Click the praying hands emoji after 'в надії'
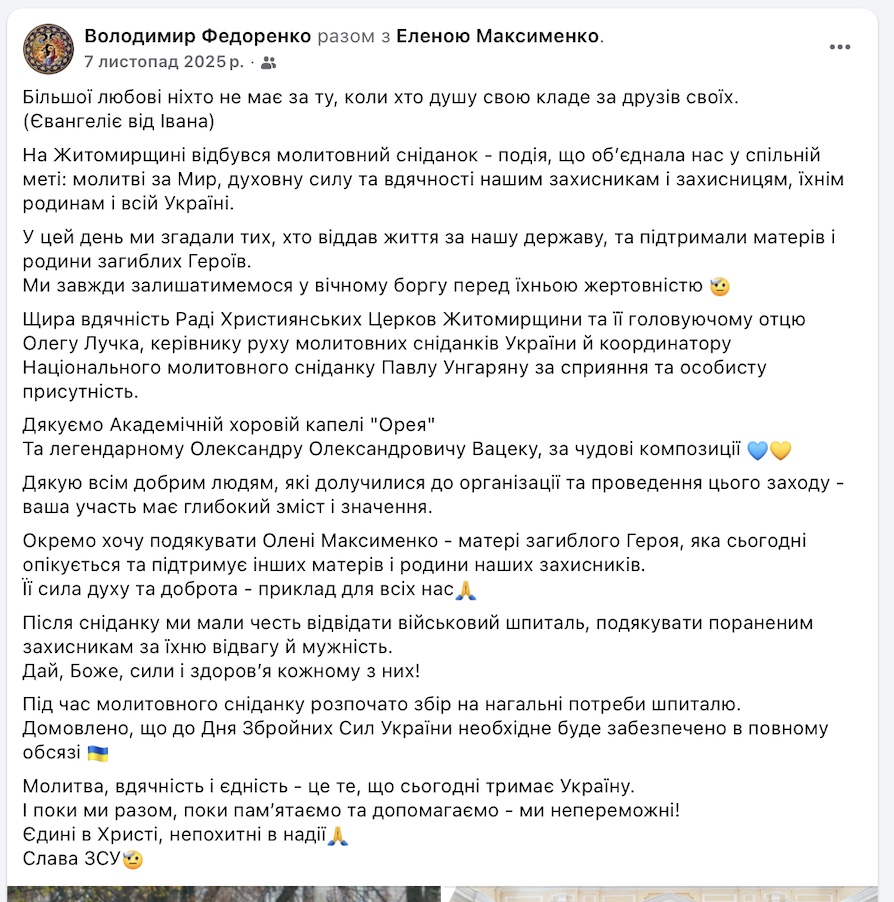The width and height of the screenshot is (894, 902). coord(338,835)
